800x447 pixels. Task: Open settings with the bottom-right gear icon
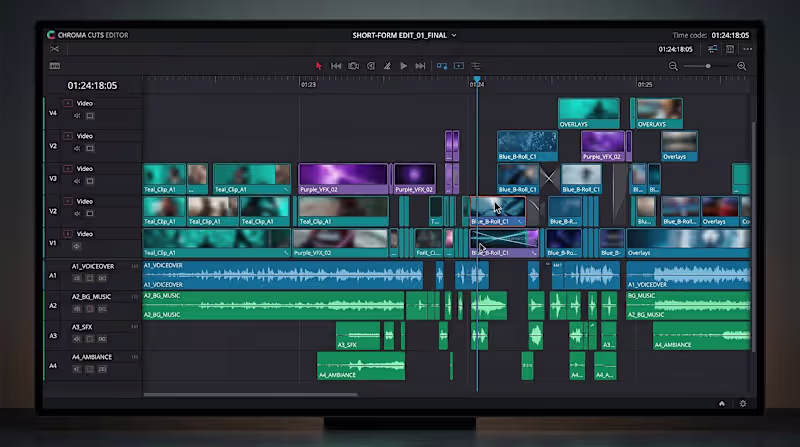(x=743, y=404)
